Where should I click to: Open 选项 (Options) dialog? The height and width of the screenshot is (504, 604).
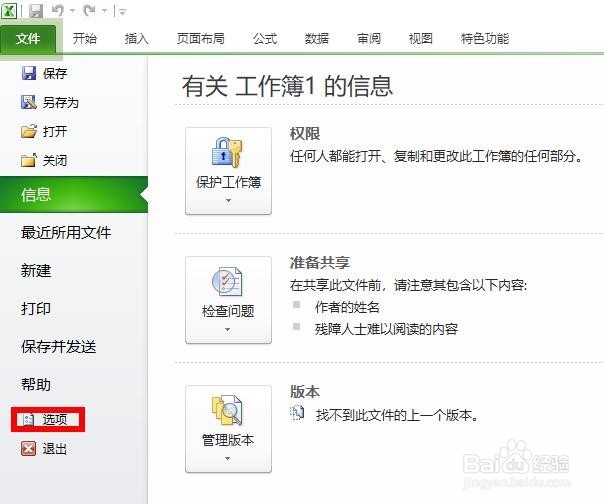pyautogui.click(x=55, y=420)
